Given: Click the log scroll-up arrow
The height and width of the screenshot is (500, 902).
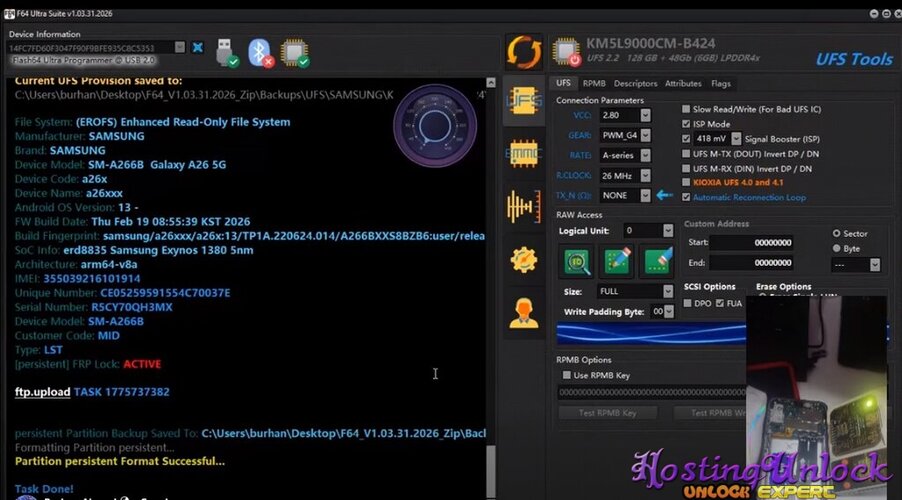Looking at the screenshot, I should (491, 83).
